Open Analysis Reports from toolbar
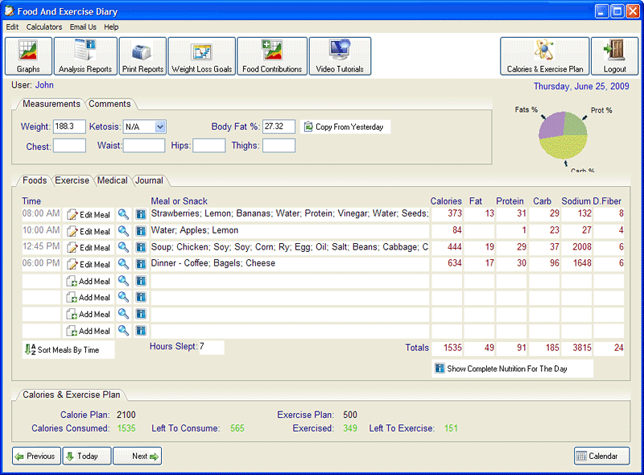Viewport: 644px width, 475px height. click(84, 56)
